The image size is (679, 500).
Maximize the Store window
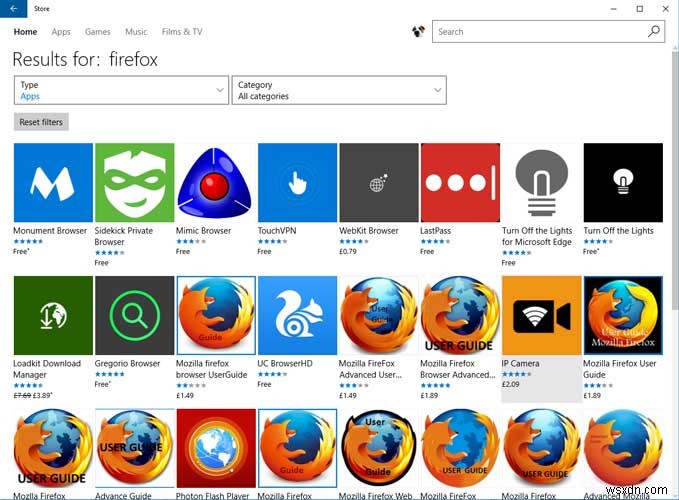pos(640,9)
